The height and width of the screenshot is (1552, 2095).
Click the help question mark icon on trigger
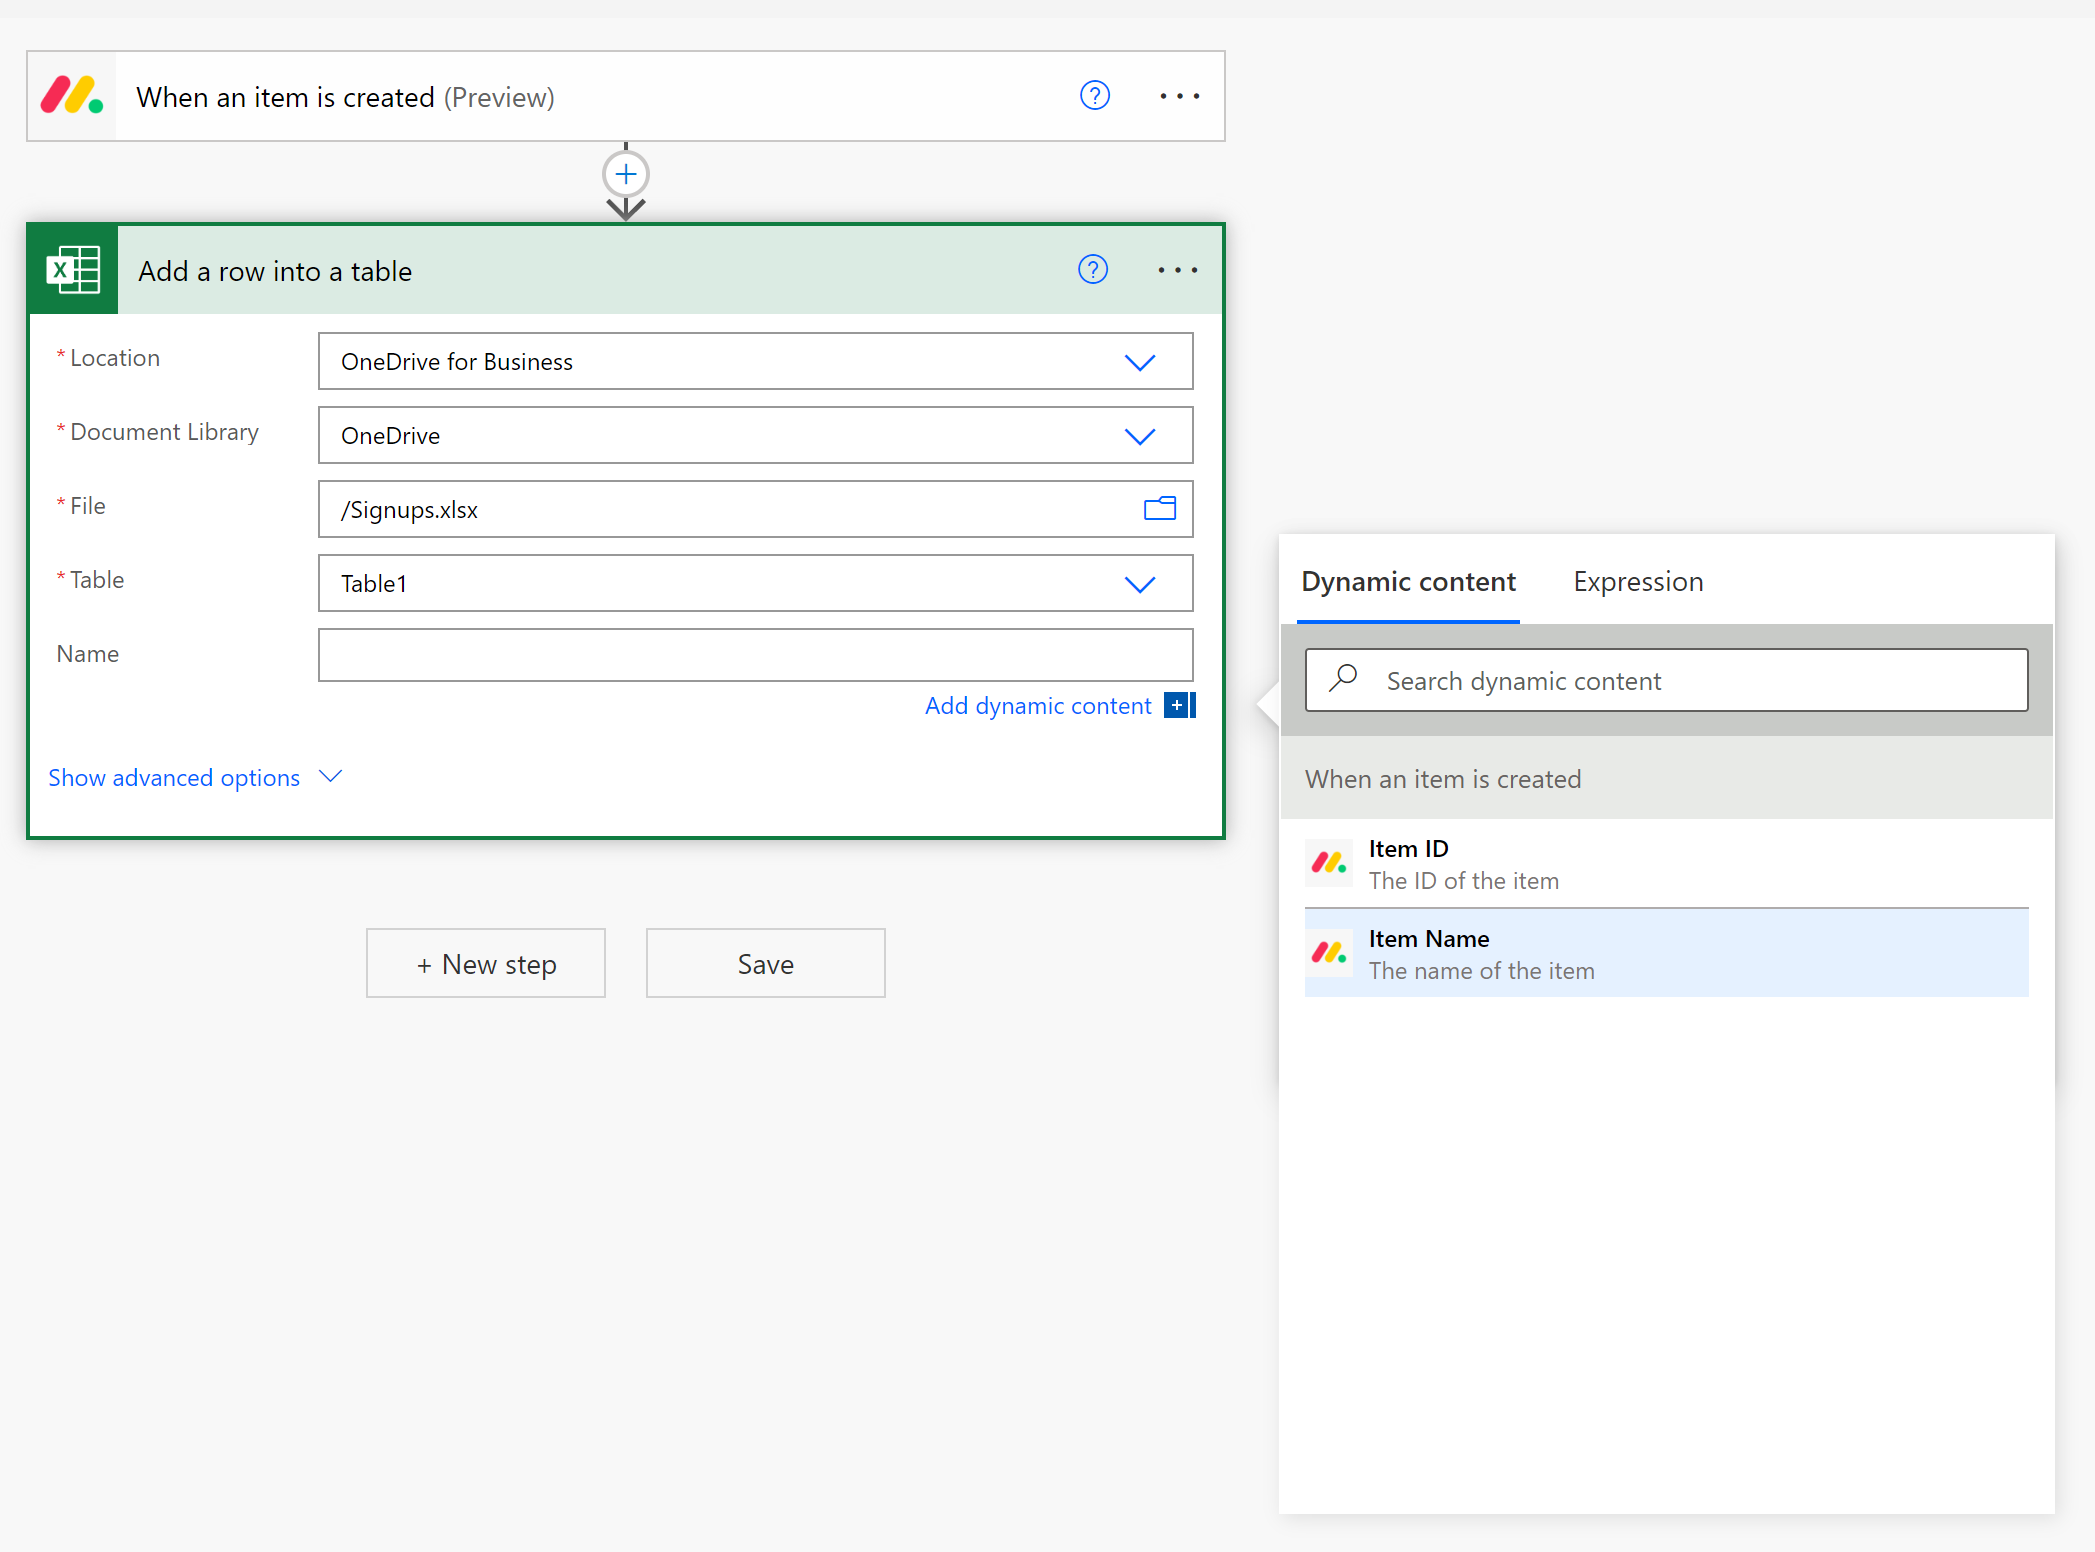point(1094,96)
